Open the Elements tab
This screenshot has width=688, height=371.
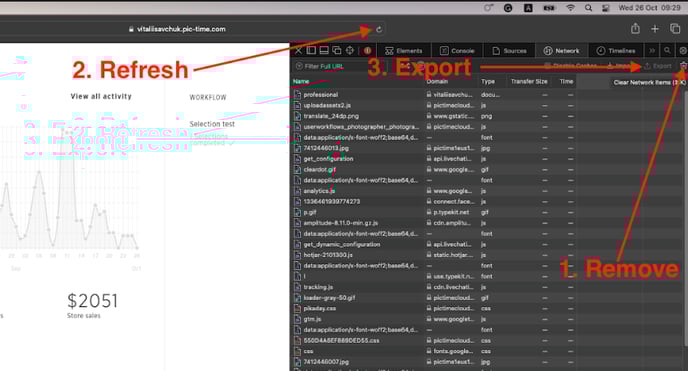click(404, 51)
